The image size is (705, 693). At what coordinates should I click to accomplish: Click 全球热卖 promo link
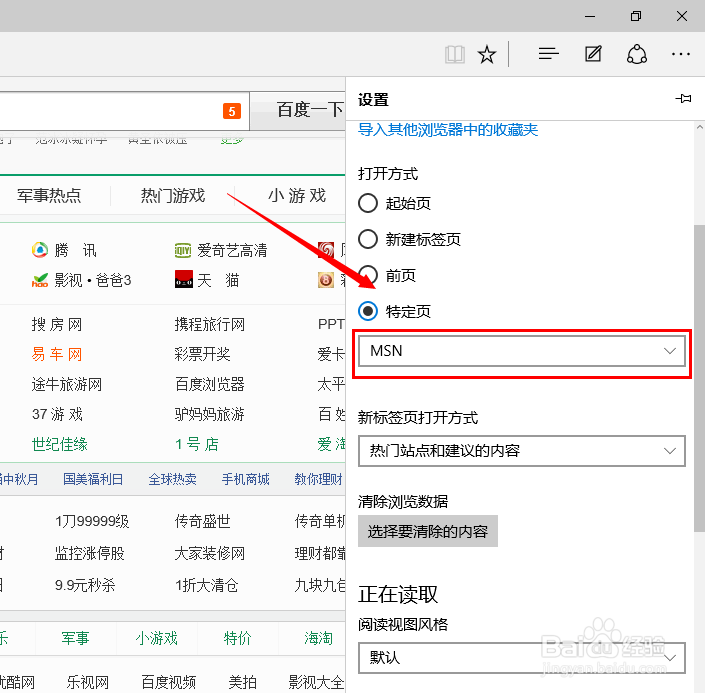point(173,479)
